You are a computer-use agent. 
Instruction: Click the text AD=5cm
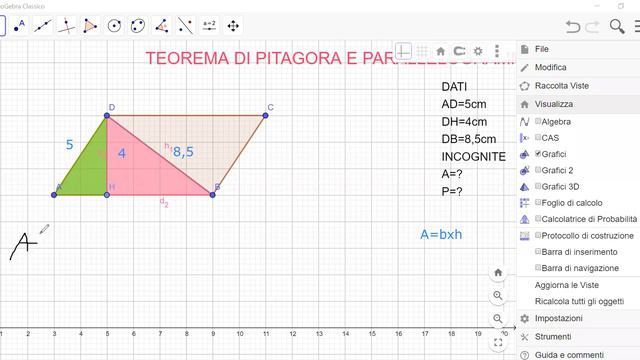(464, 104)
